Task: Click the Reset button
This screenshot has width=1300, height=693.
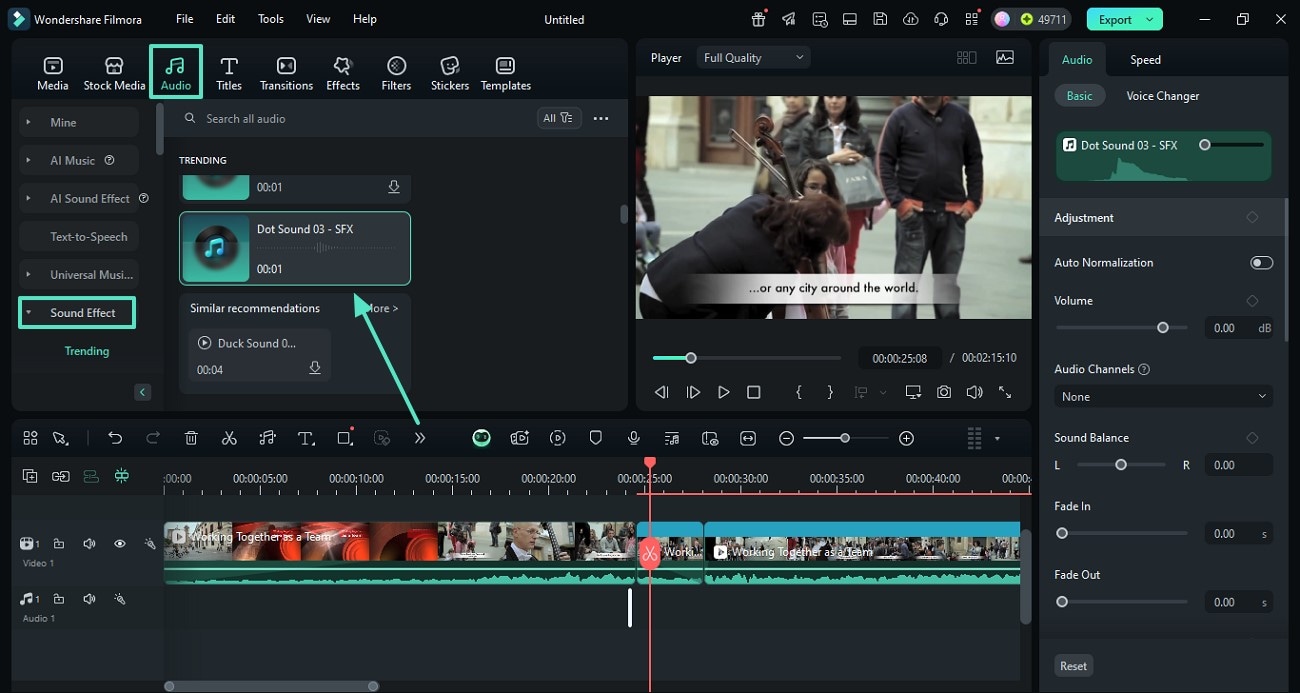Action: (1073, 666)
